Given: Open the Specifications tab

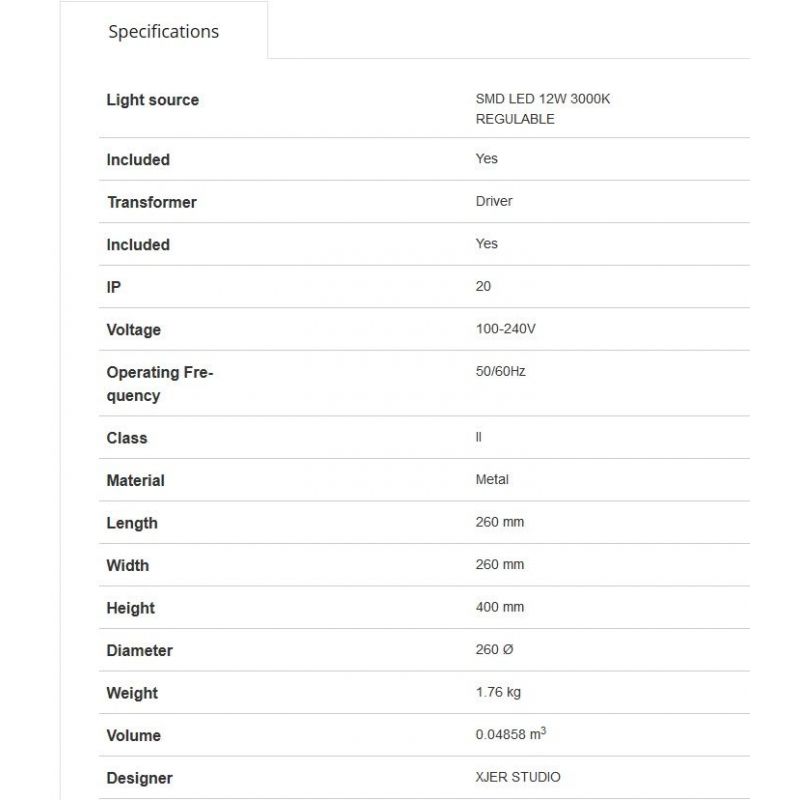Looking at the screenshot, I should click(x=163, y=32).
